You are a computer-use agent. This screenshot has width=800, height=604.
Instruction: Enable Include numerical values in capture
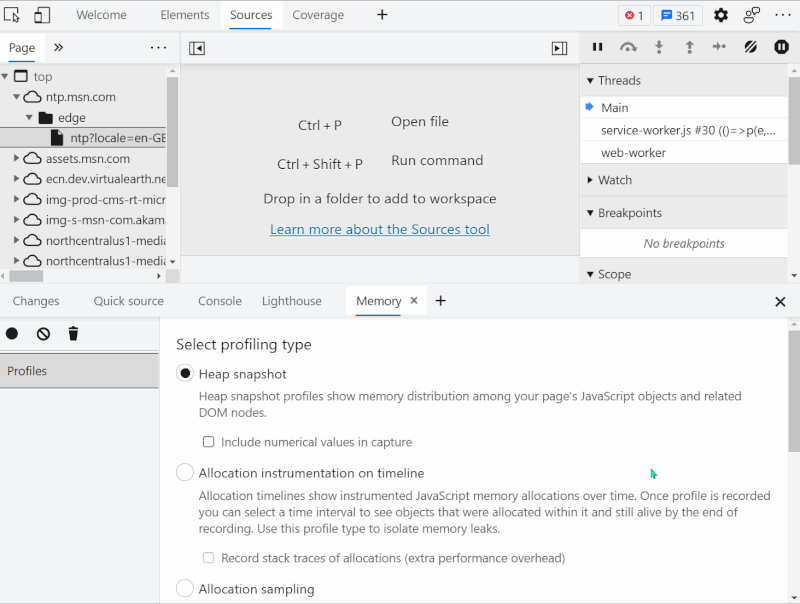[x=208, y=440]
